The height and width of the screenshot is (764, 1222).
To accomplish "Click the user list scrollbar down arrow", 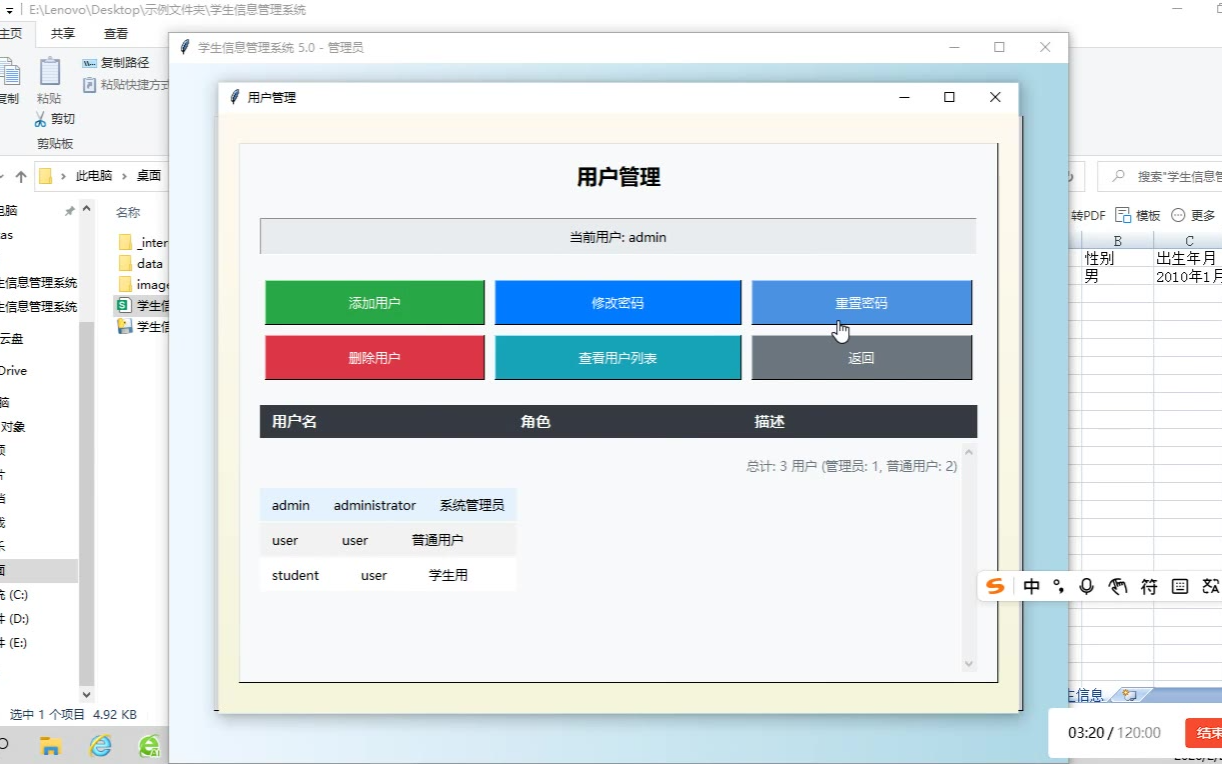I will (968, 663).
